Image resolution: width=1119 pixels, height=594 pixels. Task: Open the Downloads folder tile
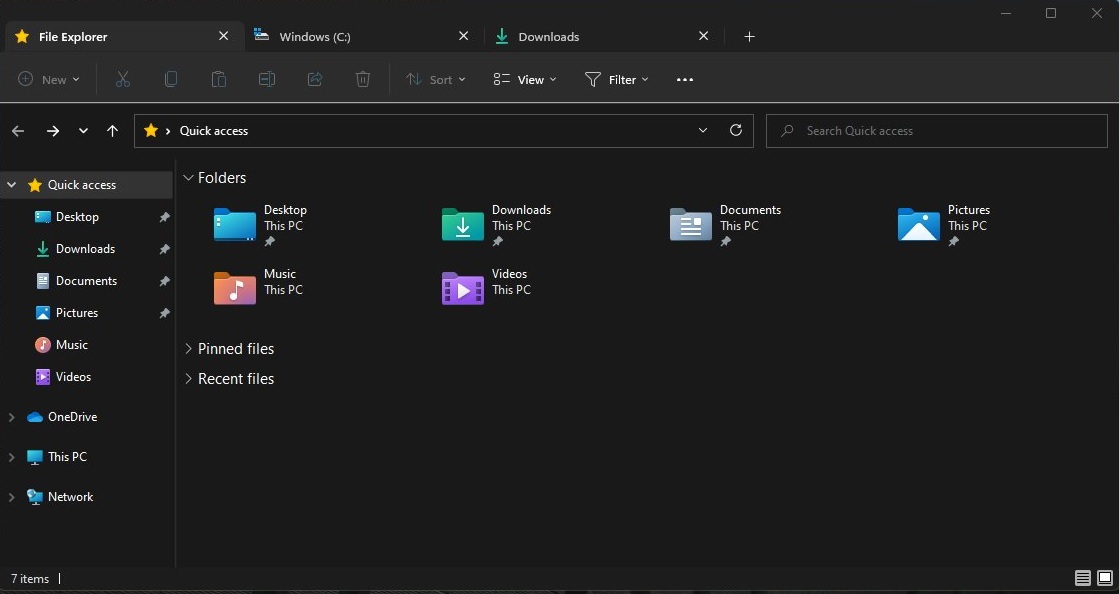tap(497, 226)
